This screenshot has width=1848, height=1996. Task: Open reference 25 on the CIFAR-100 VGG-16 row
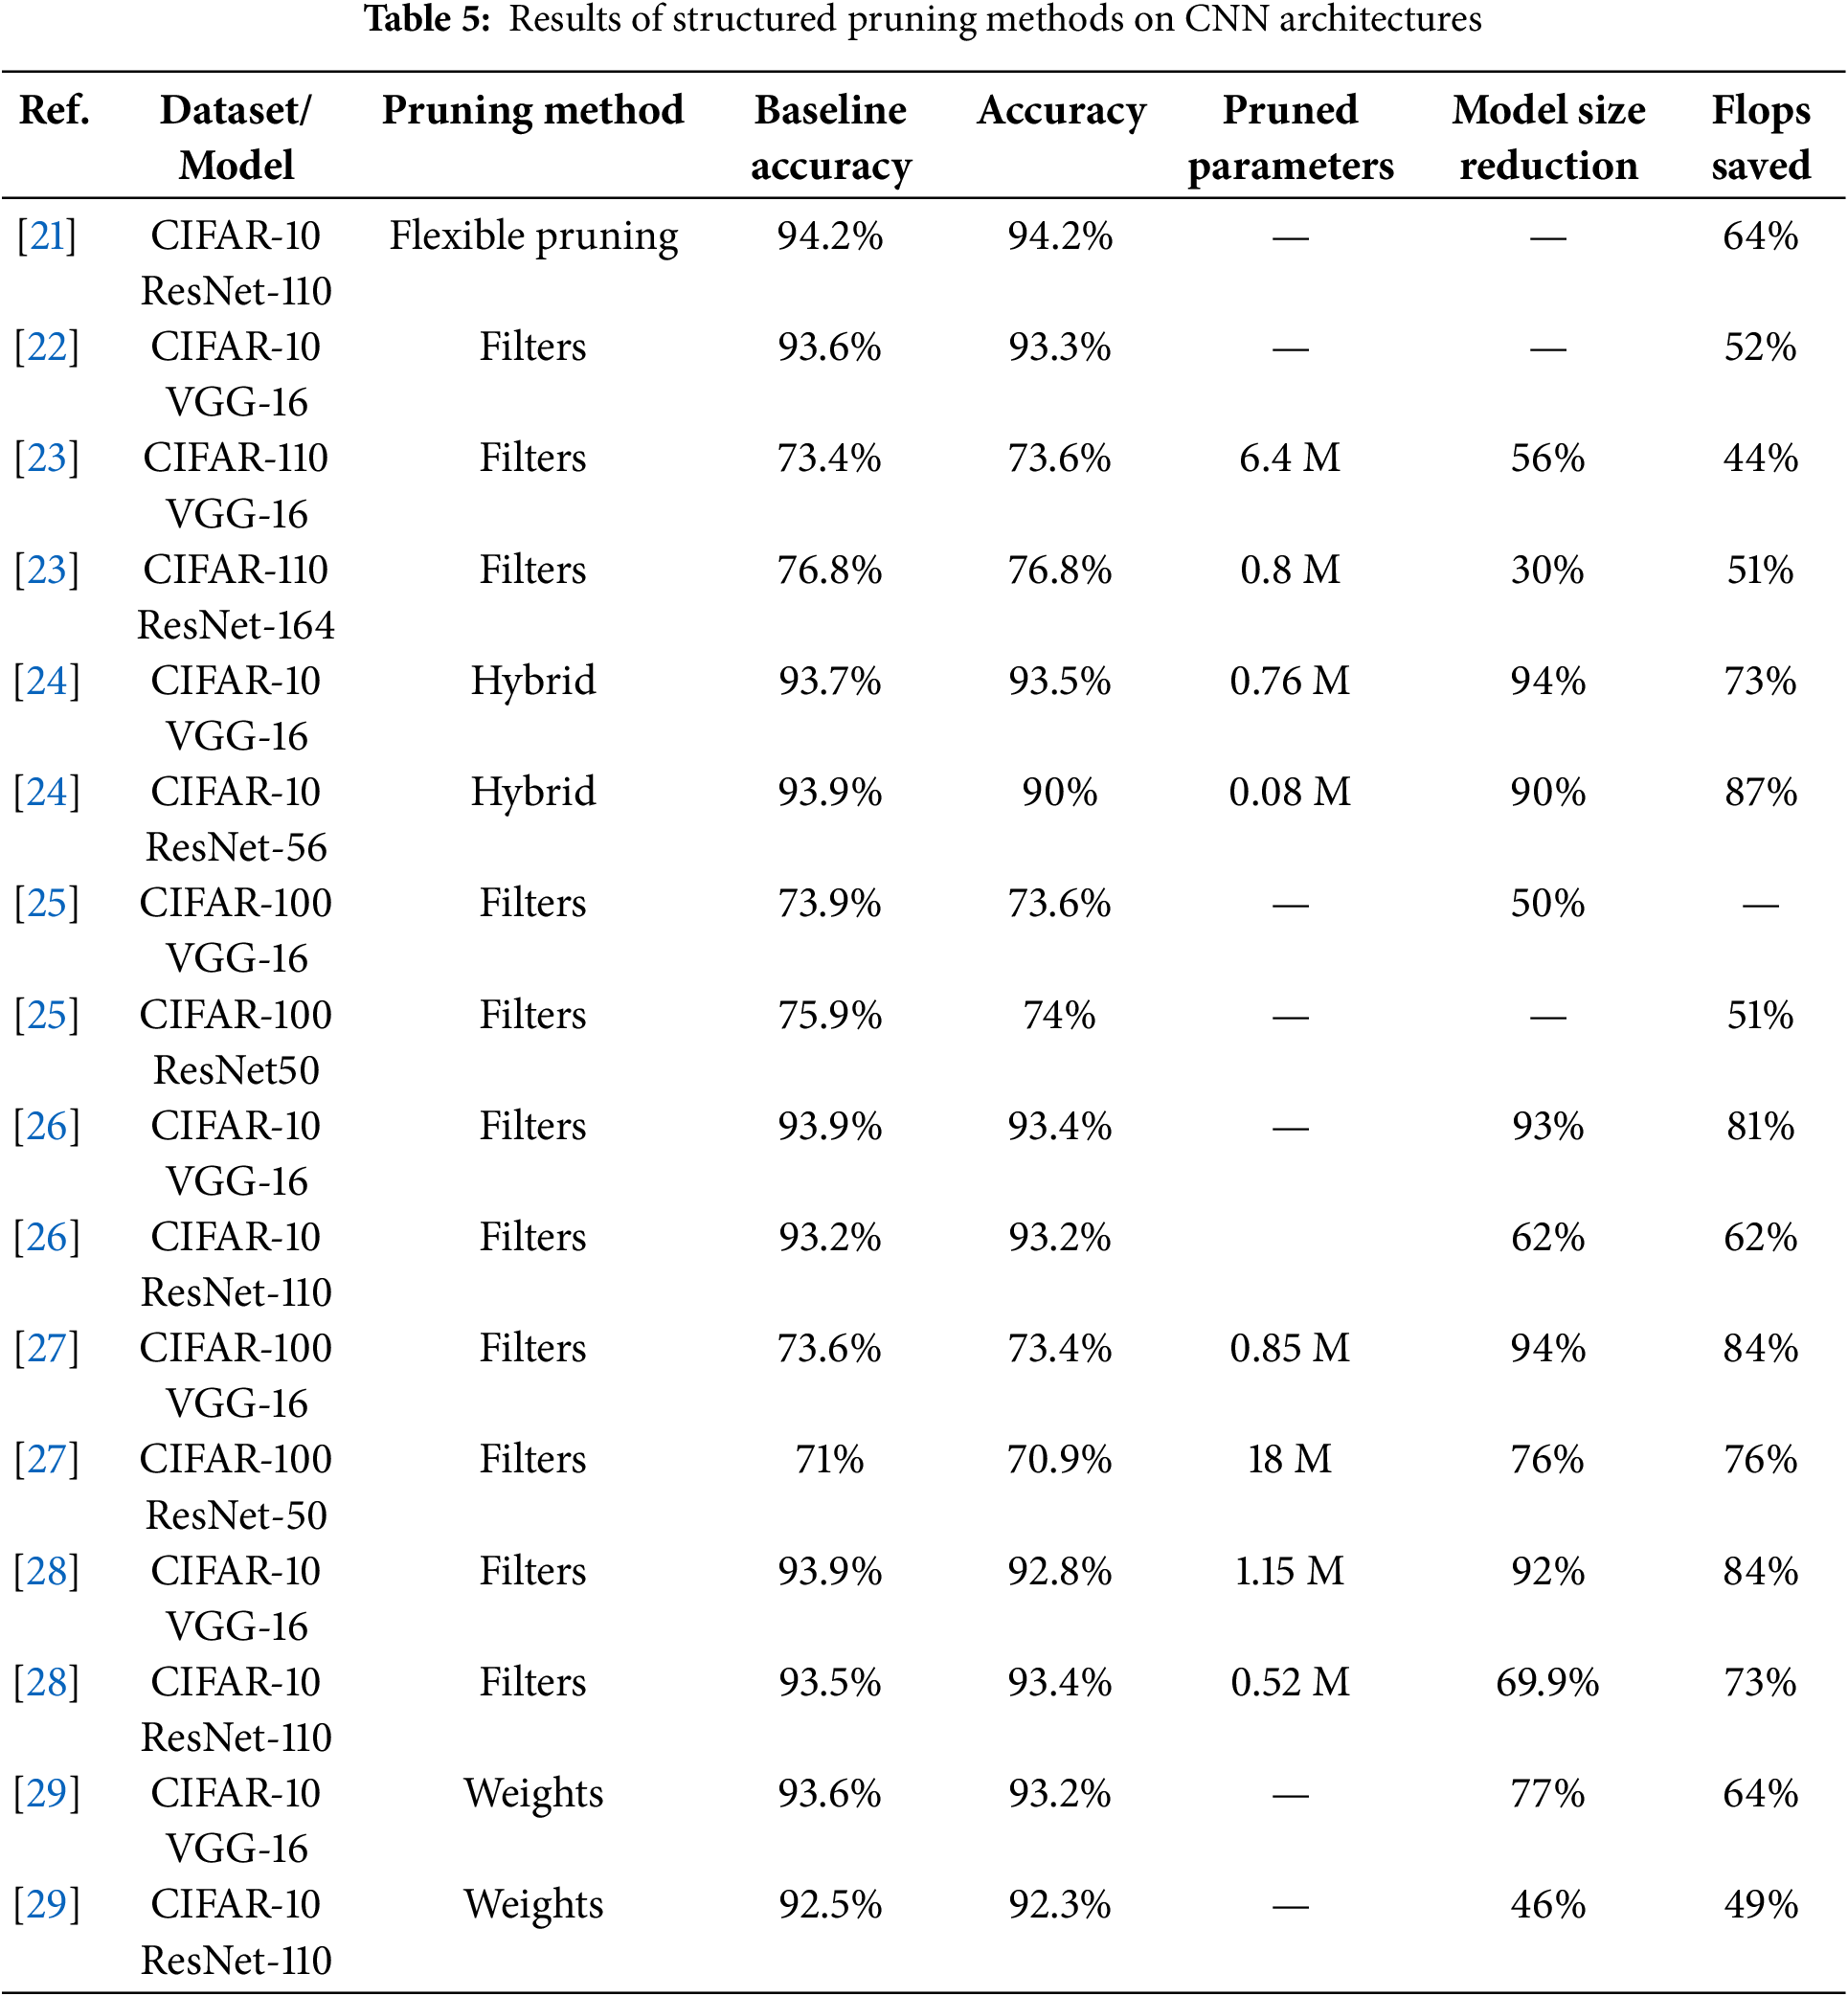[x=47, y=904]
